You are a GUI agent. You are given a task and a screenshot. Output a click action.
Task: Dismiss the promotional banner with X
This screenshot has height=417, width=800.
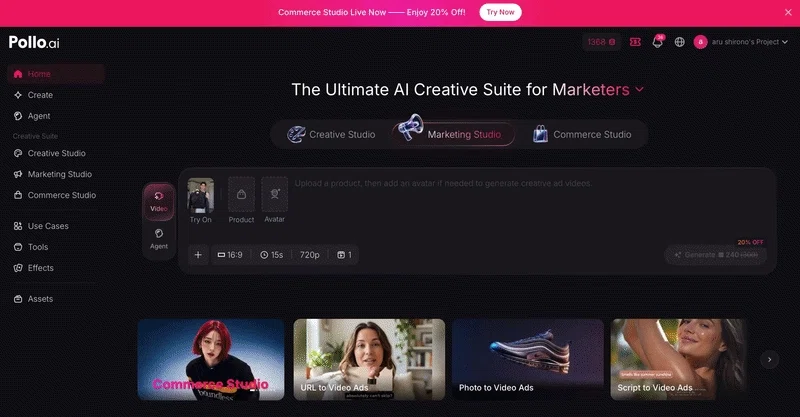[788, 12]
